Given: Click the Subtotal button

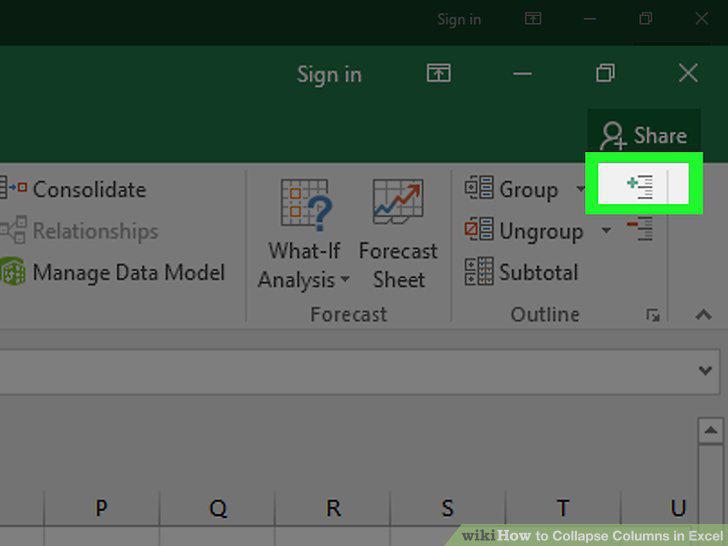Looking at the screenshot, I should (x=521, y=271).
